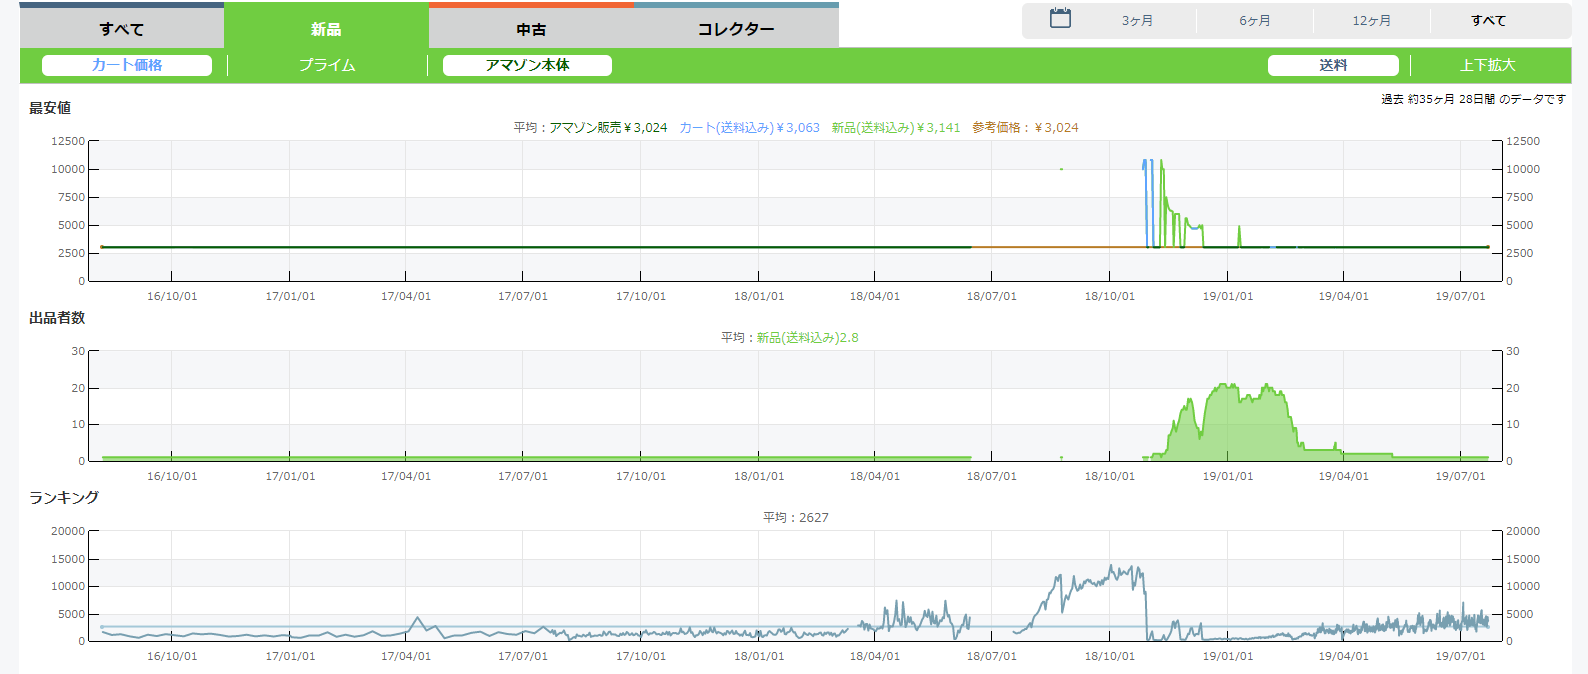
Task: Enable the プライム filter
Action: point(327,65)
